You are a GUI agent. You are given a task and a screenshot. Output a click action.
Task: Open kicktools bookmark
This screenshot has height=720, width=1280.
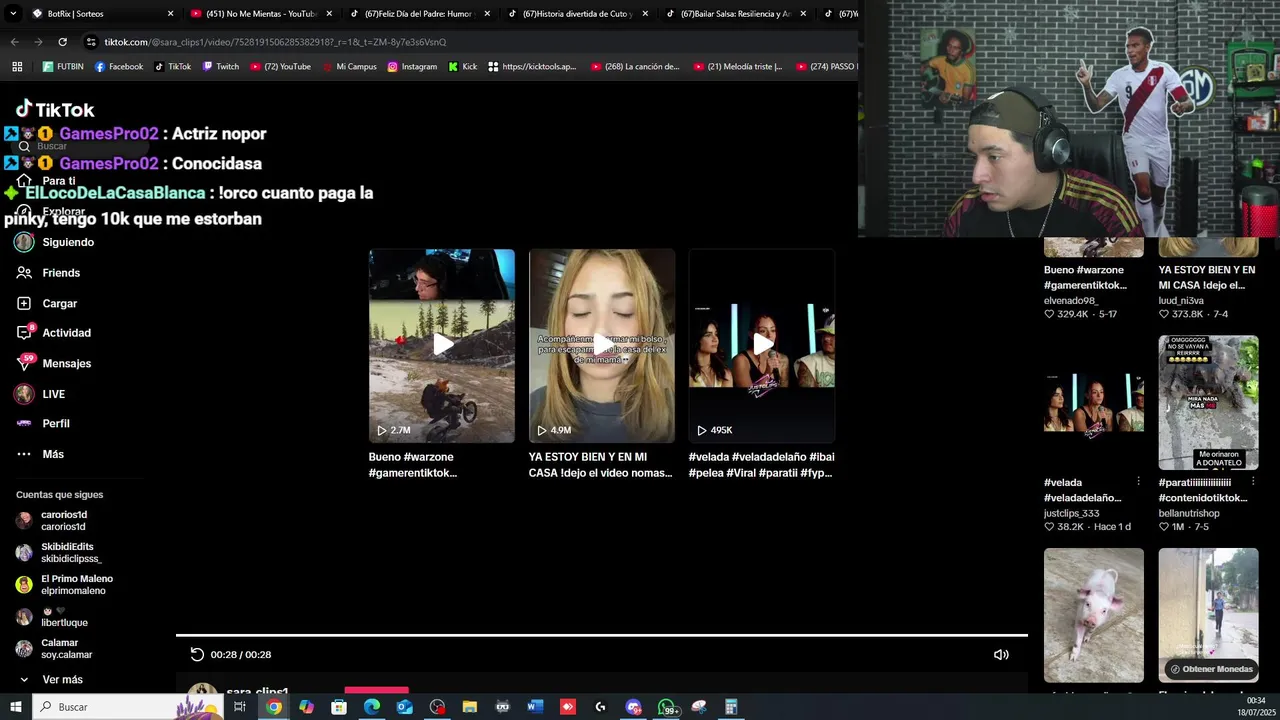pos(532,67)
